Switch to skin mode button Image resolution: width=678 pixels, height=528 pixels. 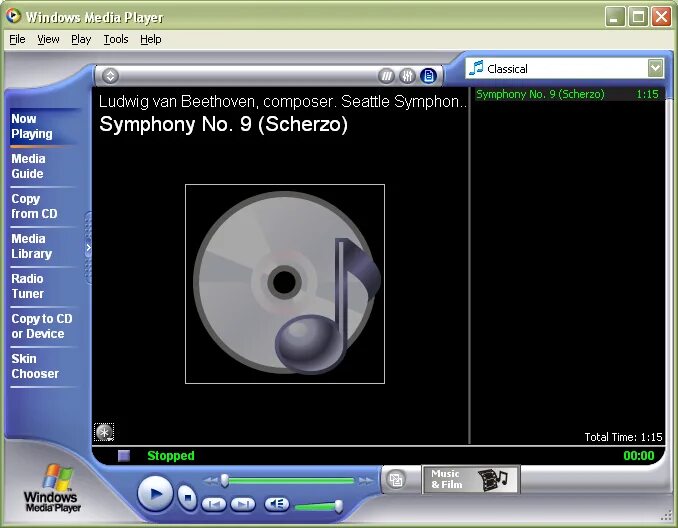click(395, 480)
